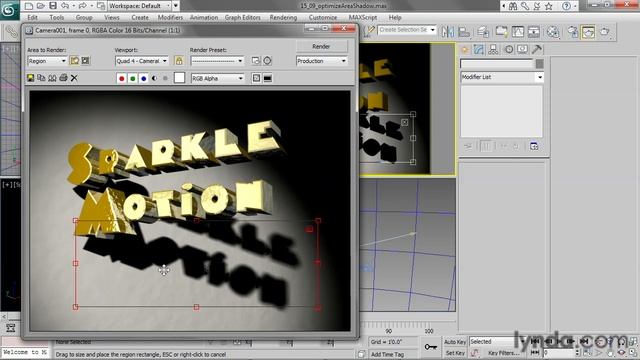Open the Viewport Quad 4 dropdown
This screenshot has height=360, width=640.
click(142, 61)
